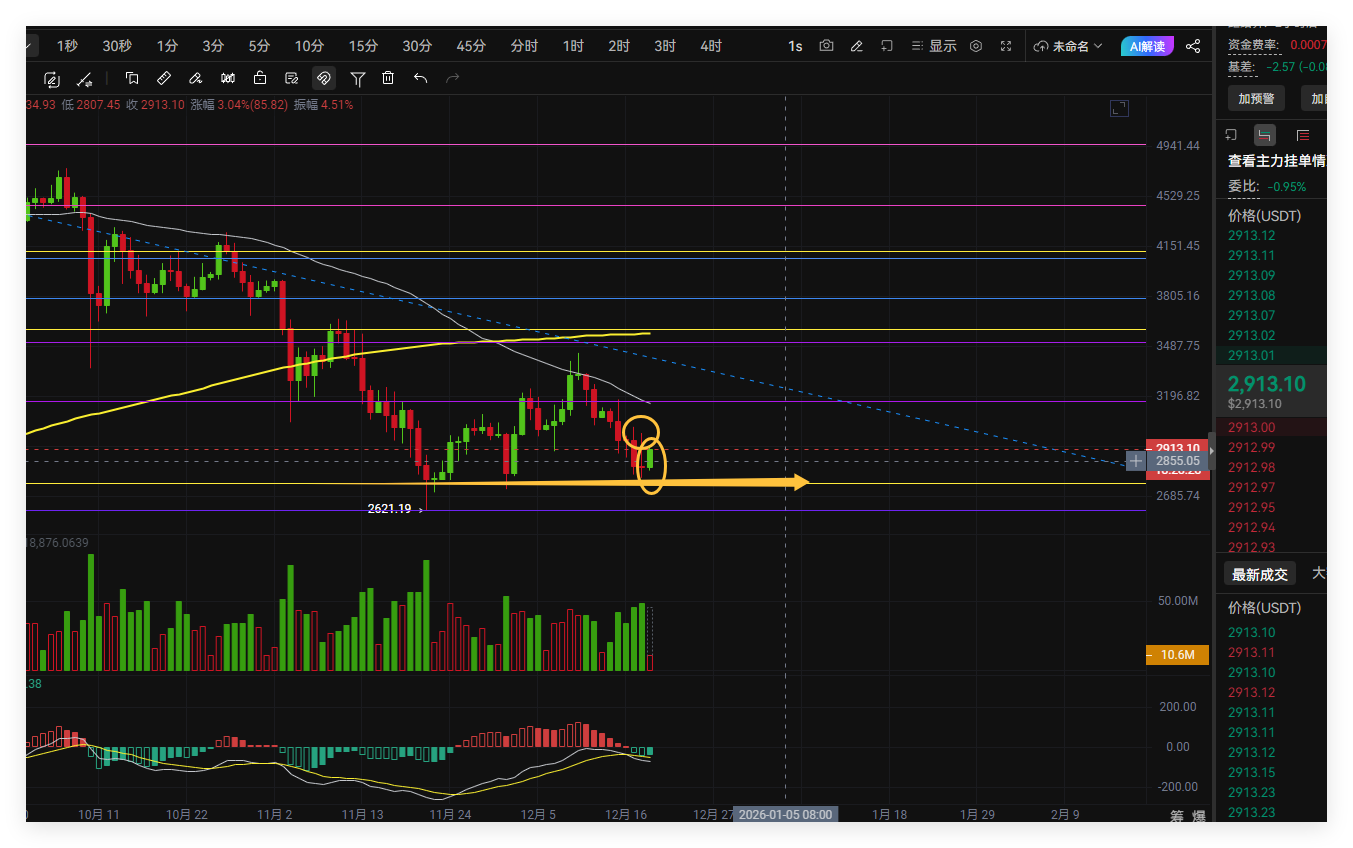Open the share icon beside AI解读
1353x848 pixels.
point(1192,46)
